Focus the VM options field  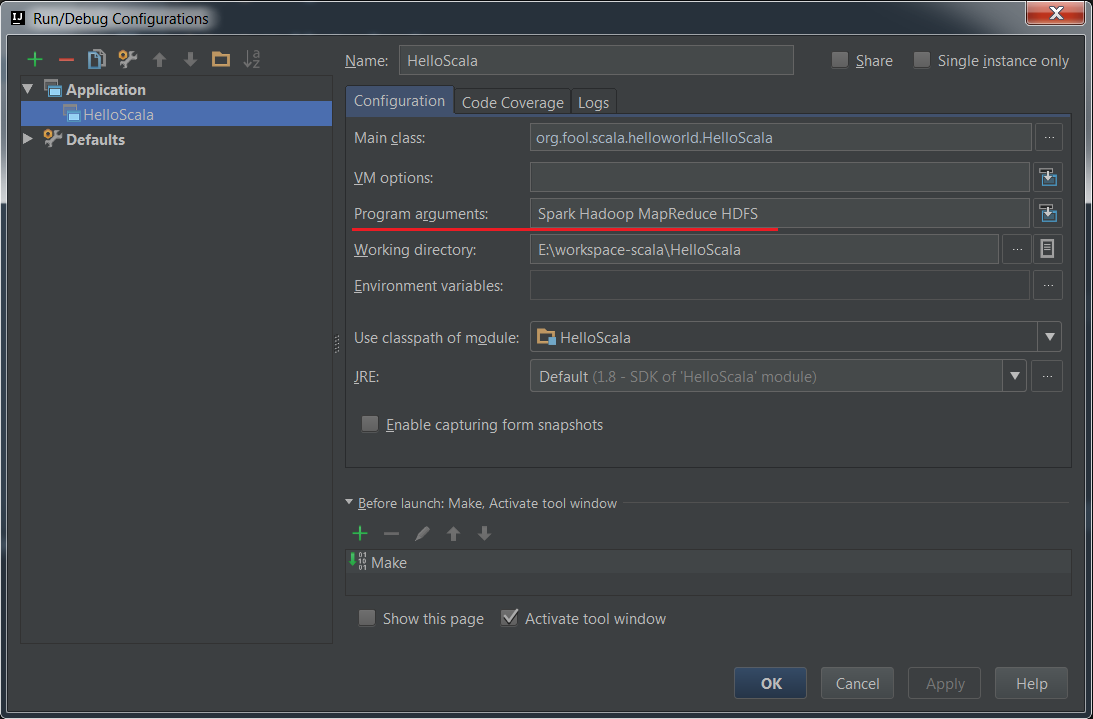pos(780,177)
